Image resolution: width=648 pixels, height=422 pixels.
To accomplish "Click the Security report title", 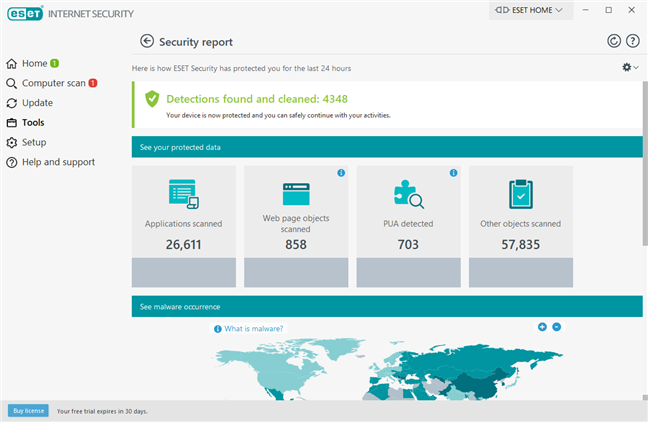I will pyautogui.click(x=196, y=42).
